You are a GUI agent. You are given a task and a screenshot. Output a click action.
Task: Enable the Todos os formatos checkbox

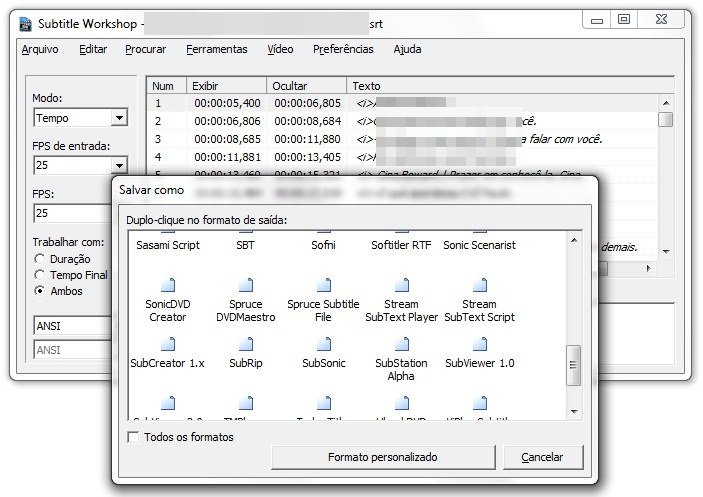click(x=133, y=437)
